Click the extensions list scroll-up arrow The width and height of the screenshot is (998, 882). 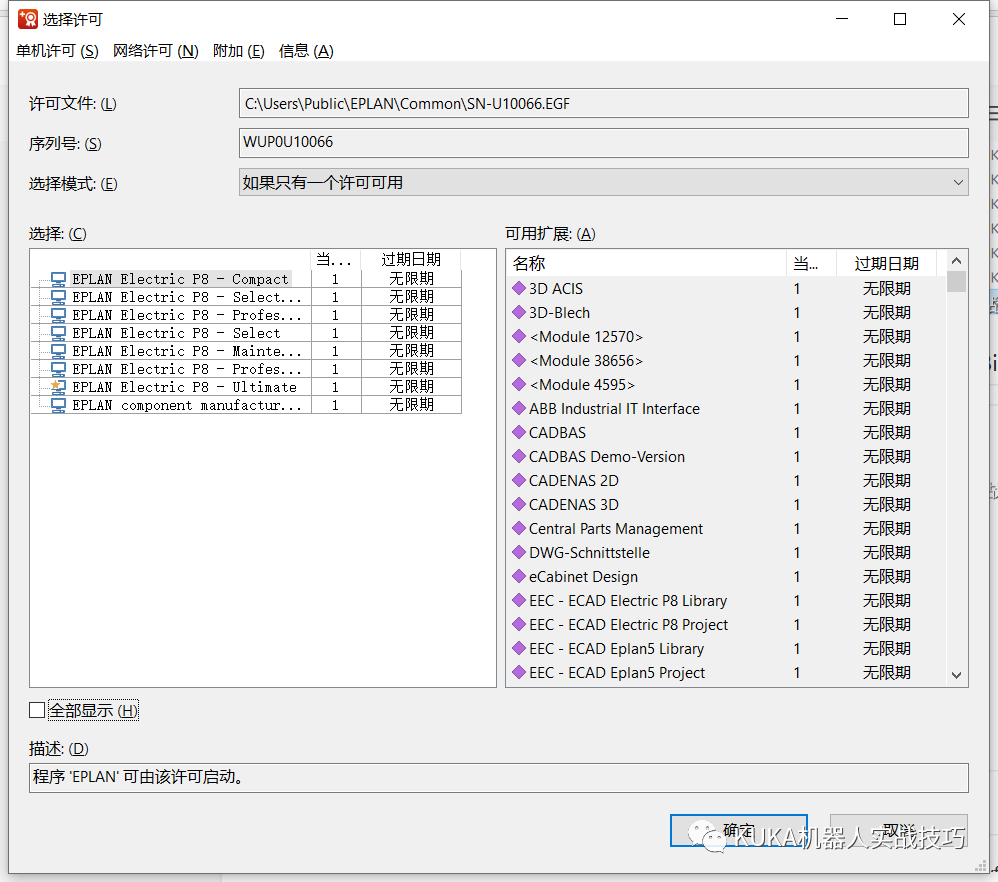click(956, 261)
